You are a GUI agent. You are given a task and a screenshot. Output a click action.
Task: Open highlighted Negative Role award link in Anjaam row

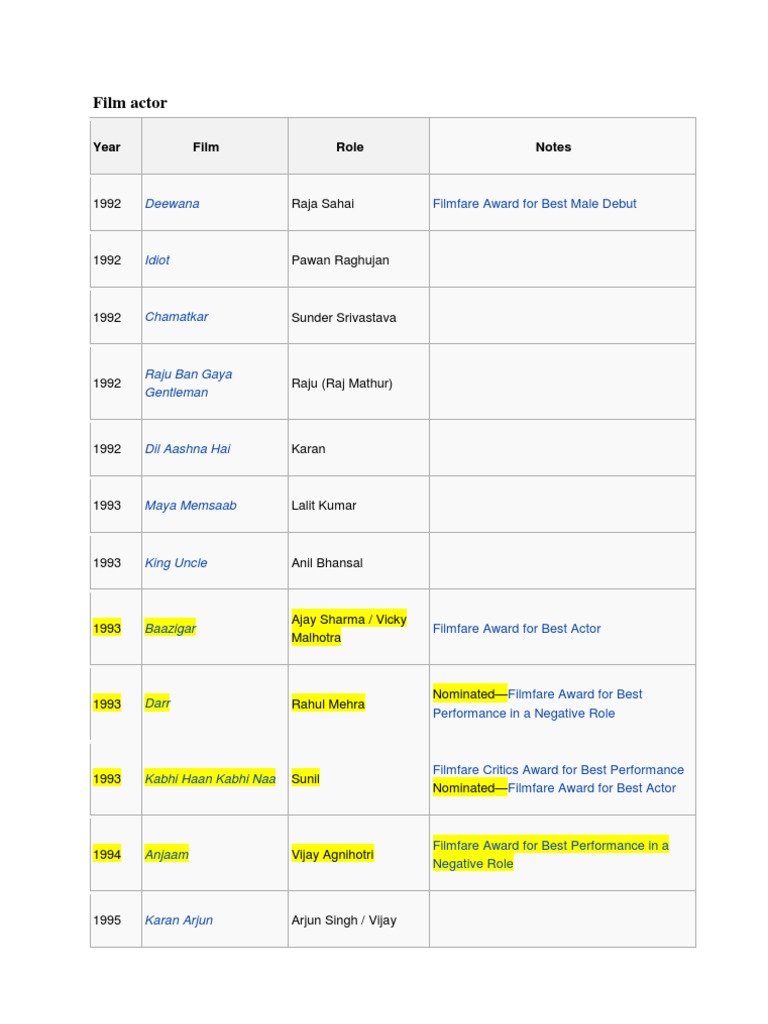(x=551, y=854)
